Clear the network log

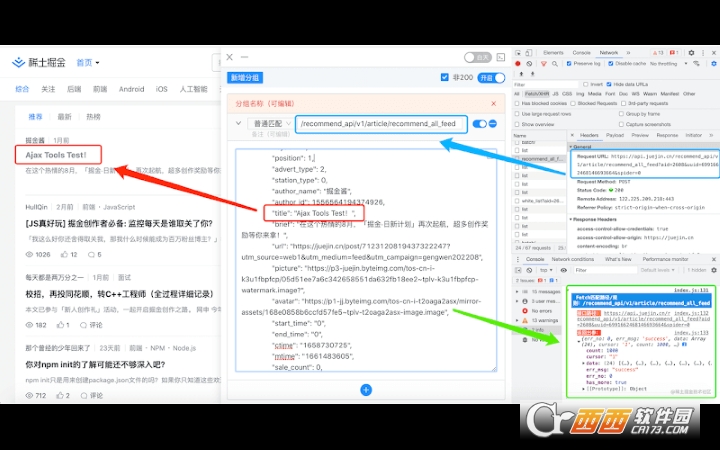coord(529,64)
